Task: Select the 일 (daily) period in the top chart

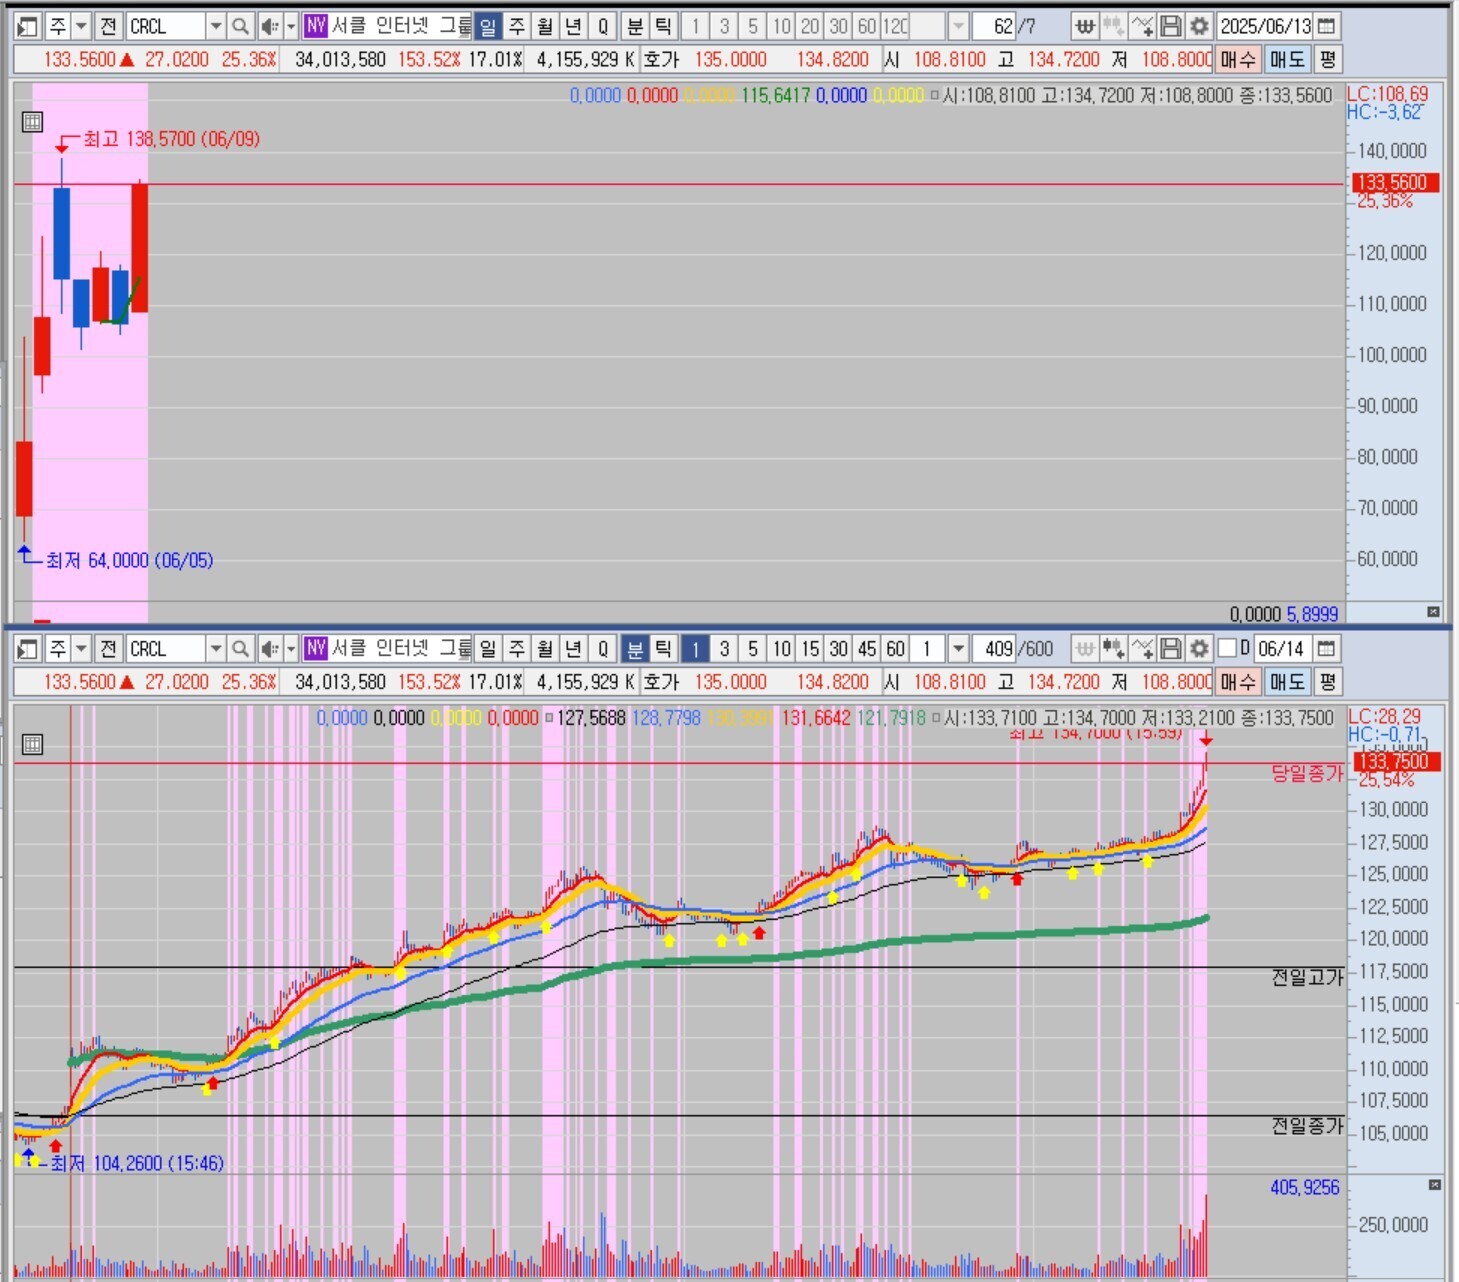Action: coord(488,26)
